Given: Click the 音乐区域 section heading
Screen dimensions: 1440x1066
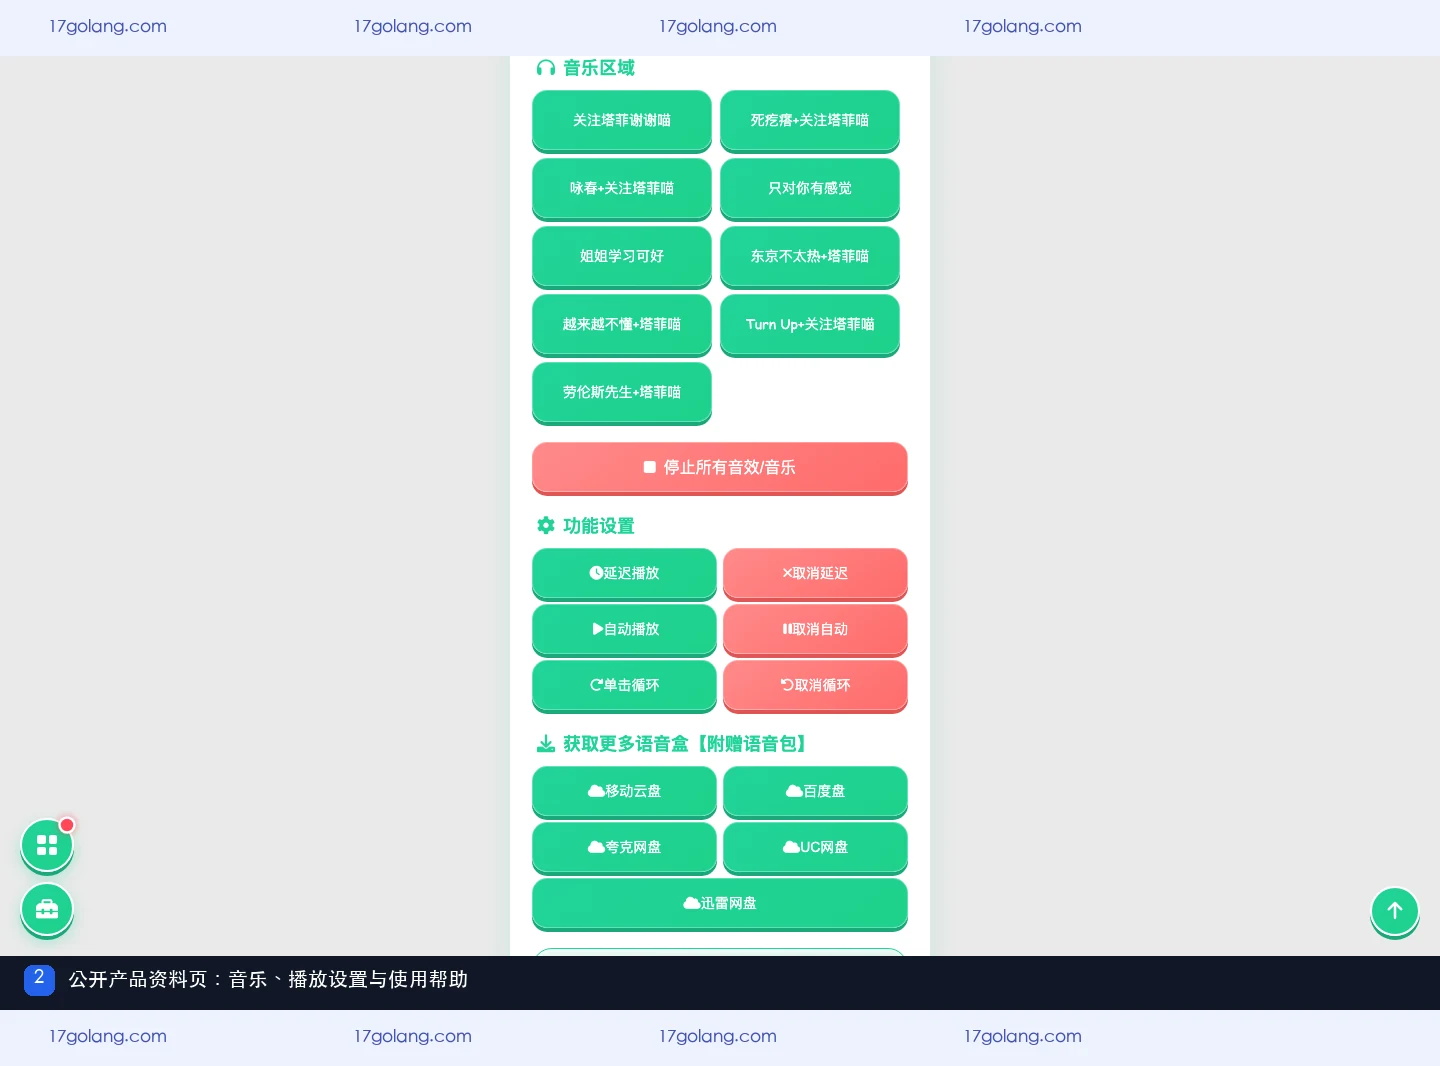Looking at the screenshot, I should tap(586, 68).
